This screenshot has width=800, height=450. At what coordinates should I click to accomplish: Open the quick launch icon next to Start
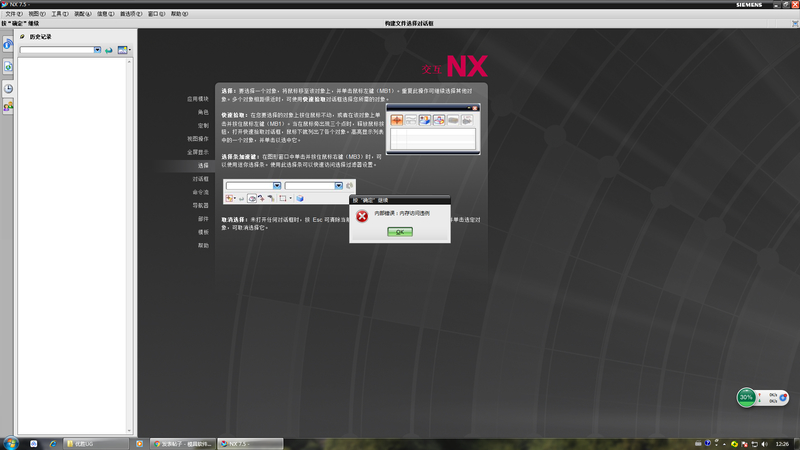pos(34,444)
